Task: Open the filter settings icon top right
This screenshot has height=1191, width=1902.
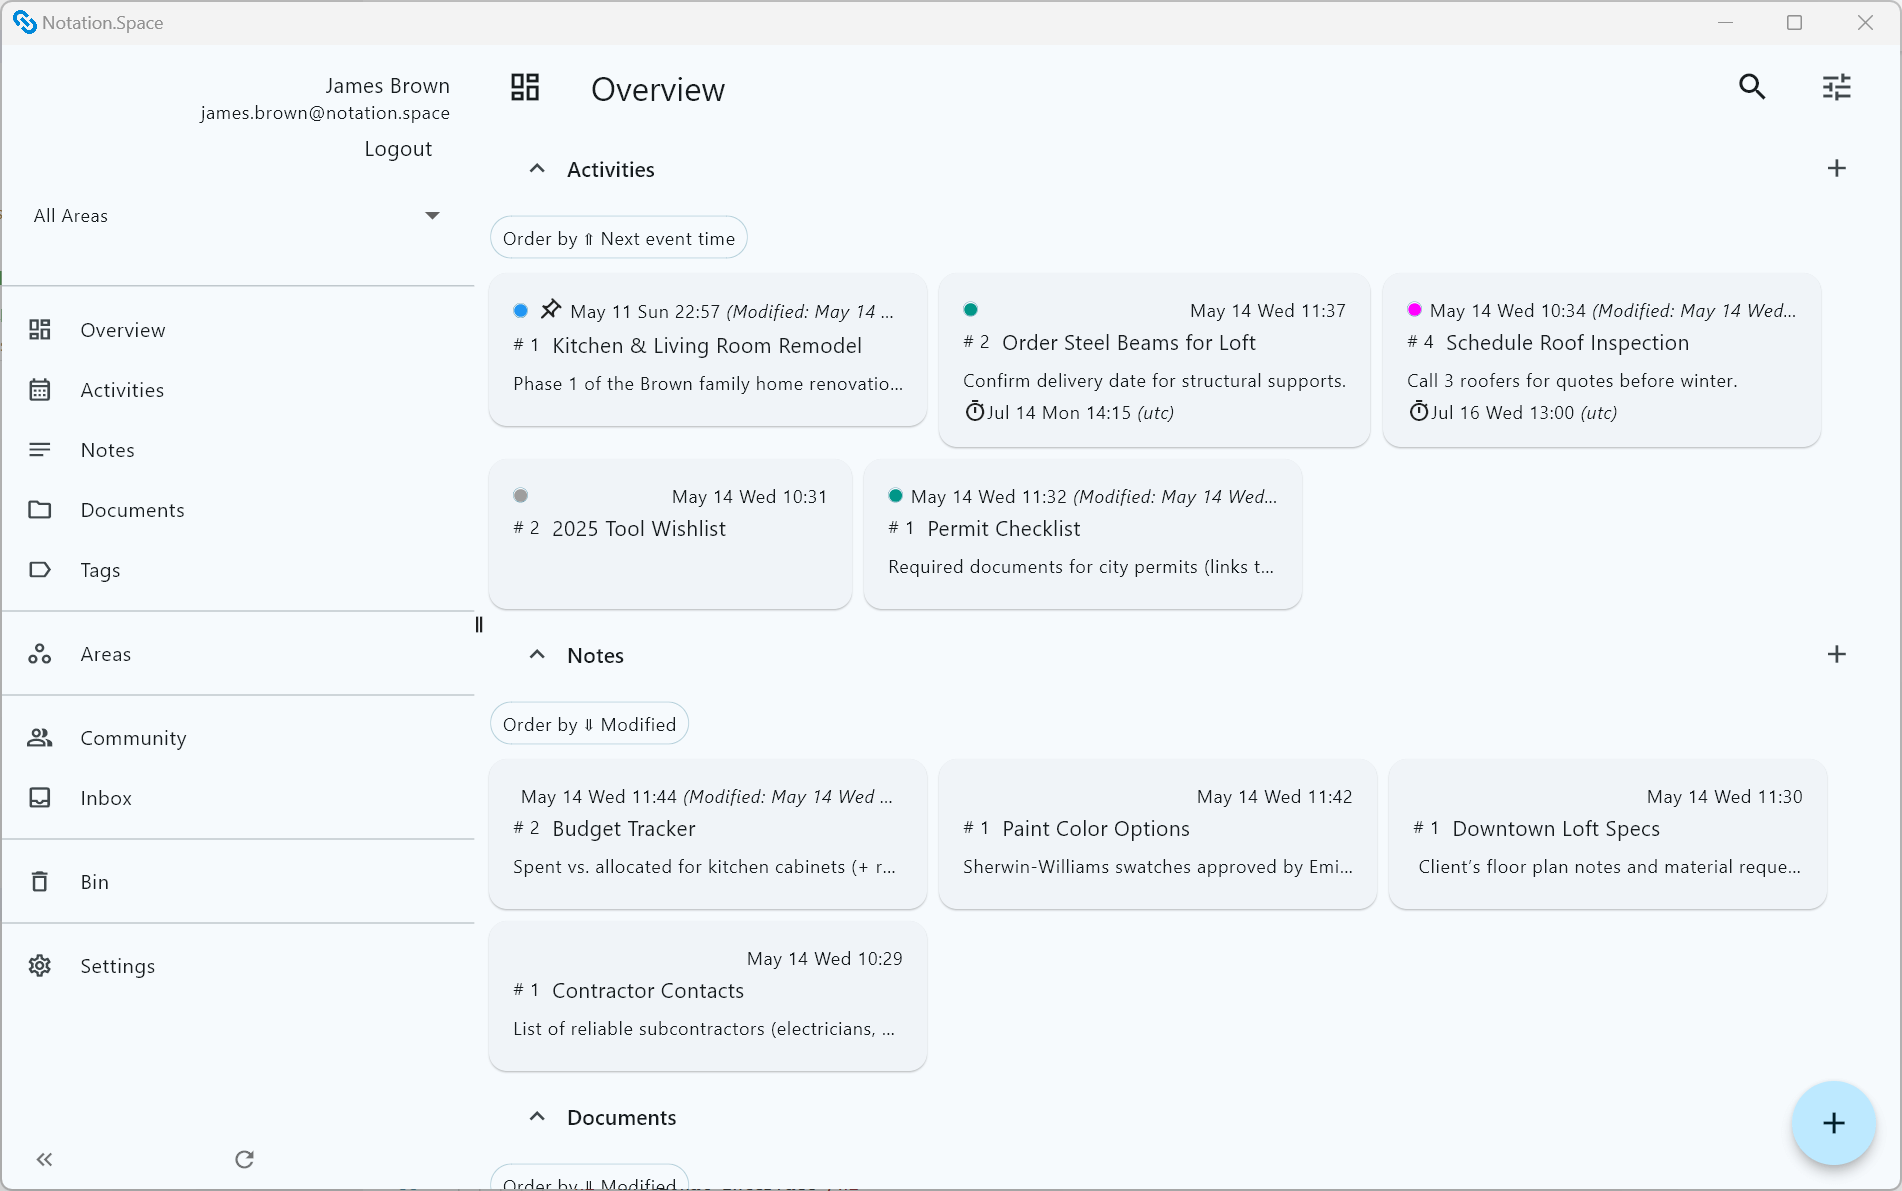Action: [x=1836, y=87]
